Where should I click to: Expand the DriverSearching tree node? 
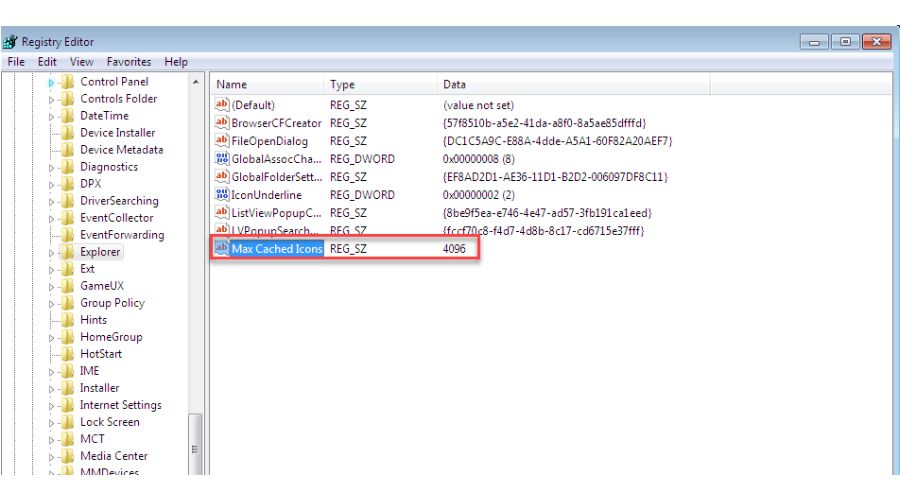point(51,202)
